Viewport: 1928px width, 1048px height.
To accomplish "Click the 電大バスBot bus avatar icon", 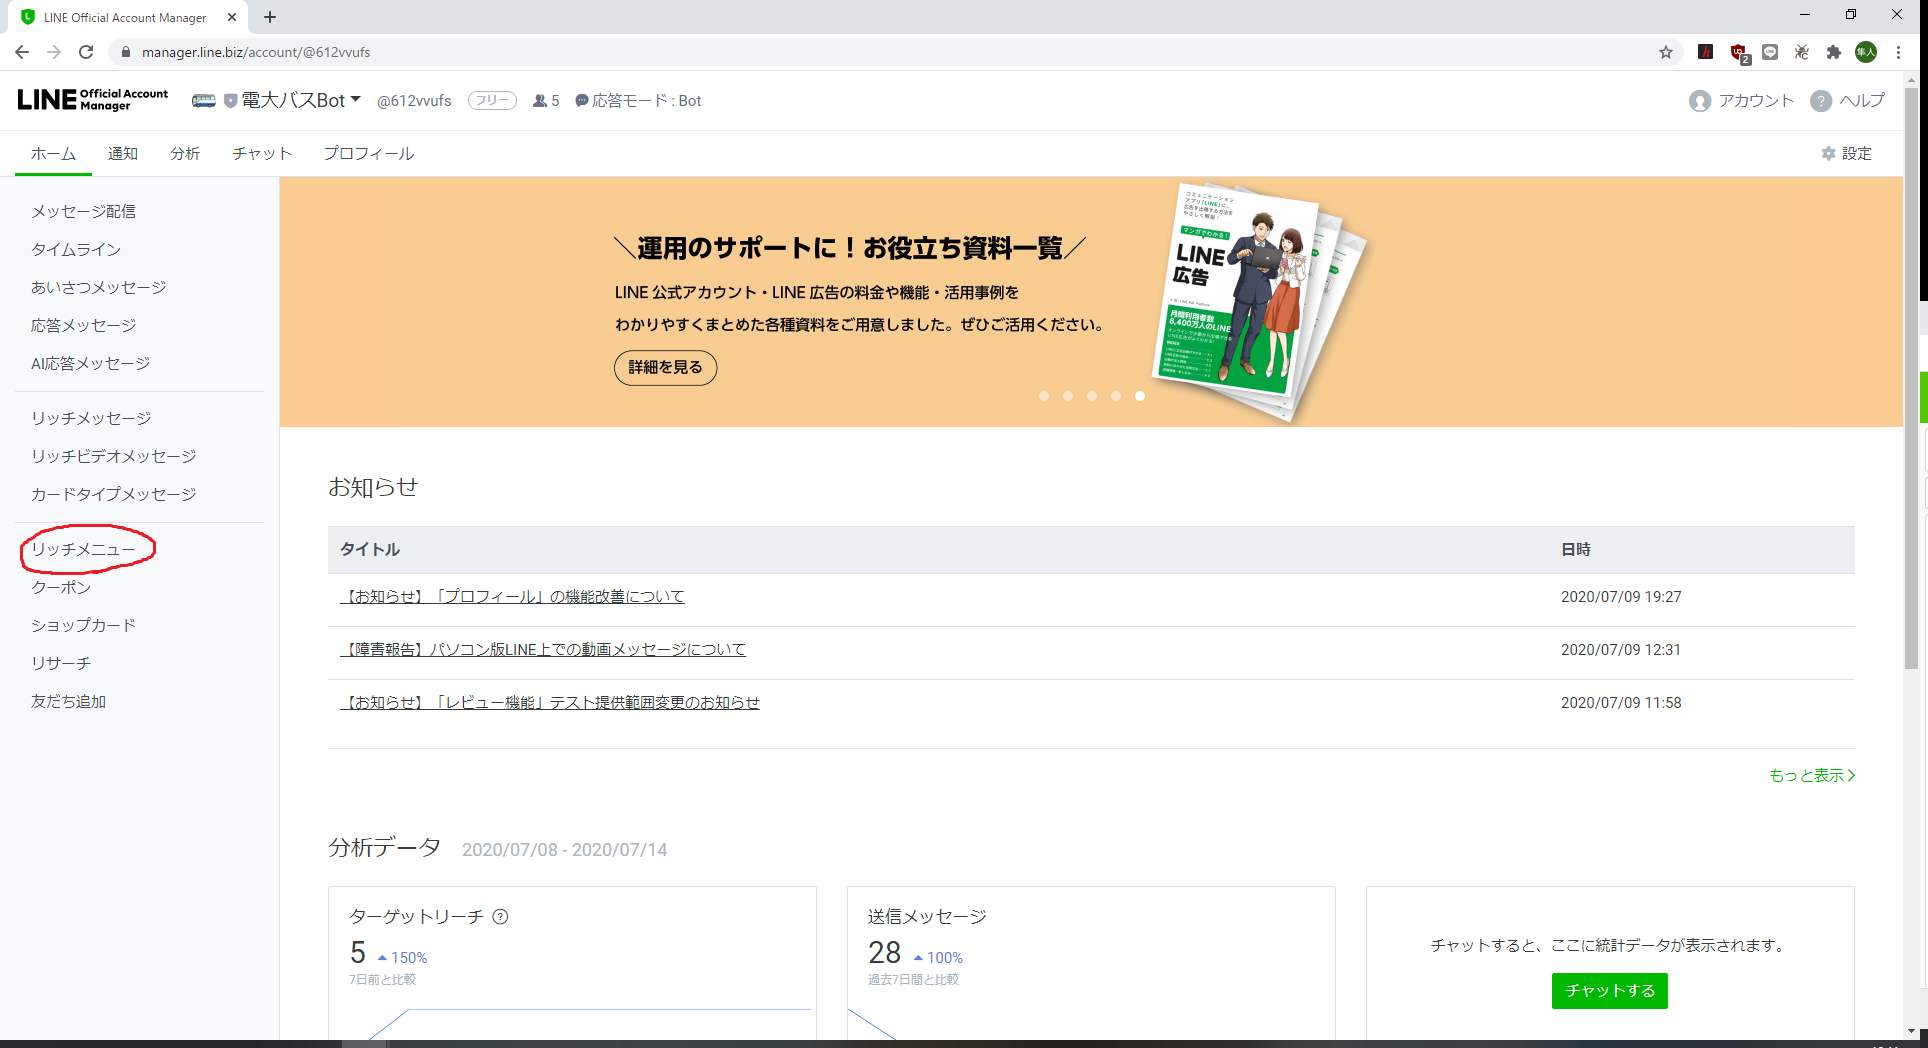I will click(204, 100).
